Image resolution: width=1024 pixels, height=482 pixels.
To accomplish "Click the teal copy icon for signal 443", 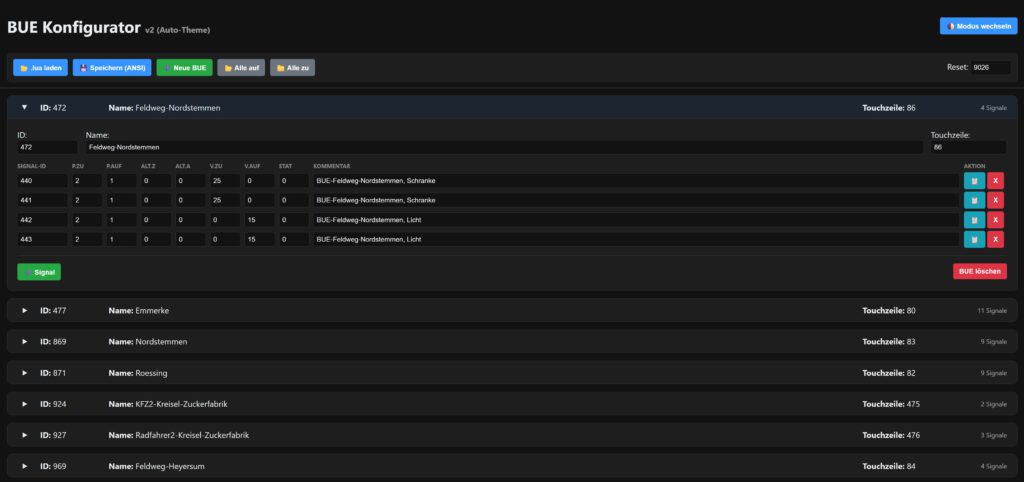I will [973, 239].
